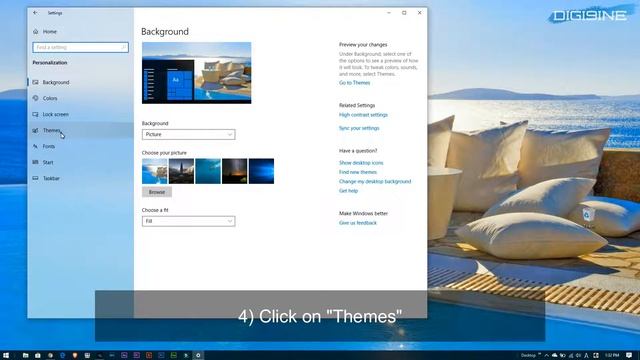
Task: Choose the mountain rock picture thumbnail
Action: [181, 171]
